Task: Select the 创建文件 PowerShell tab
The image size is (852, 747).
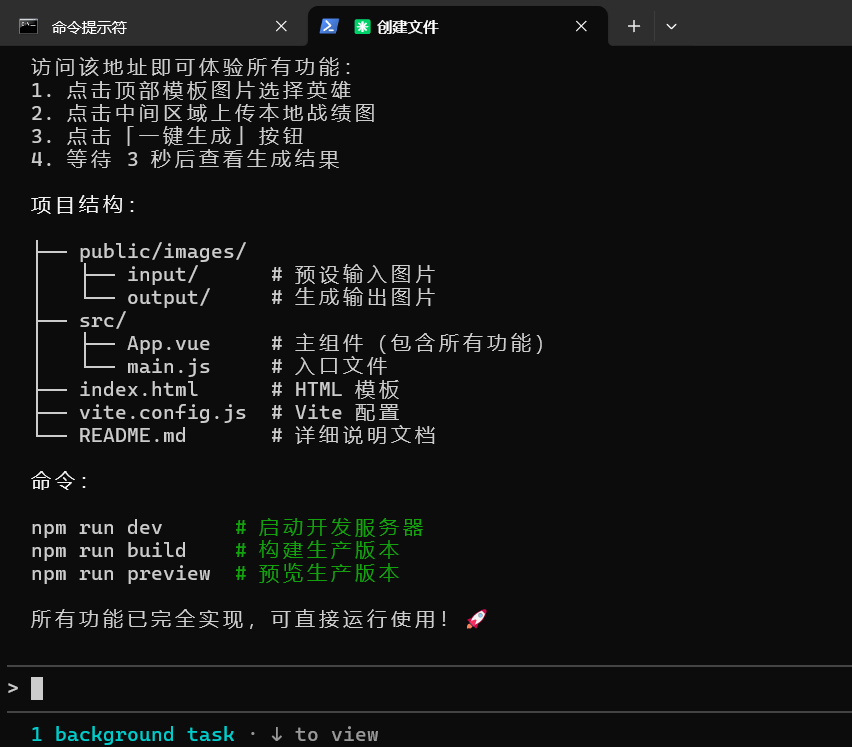Action: pyautogui.click(x=458, y=26)
